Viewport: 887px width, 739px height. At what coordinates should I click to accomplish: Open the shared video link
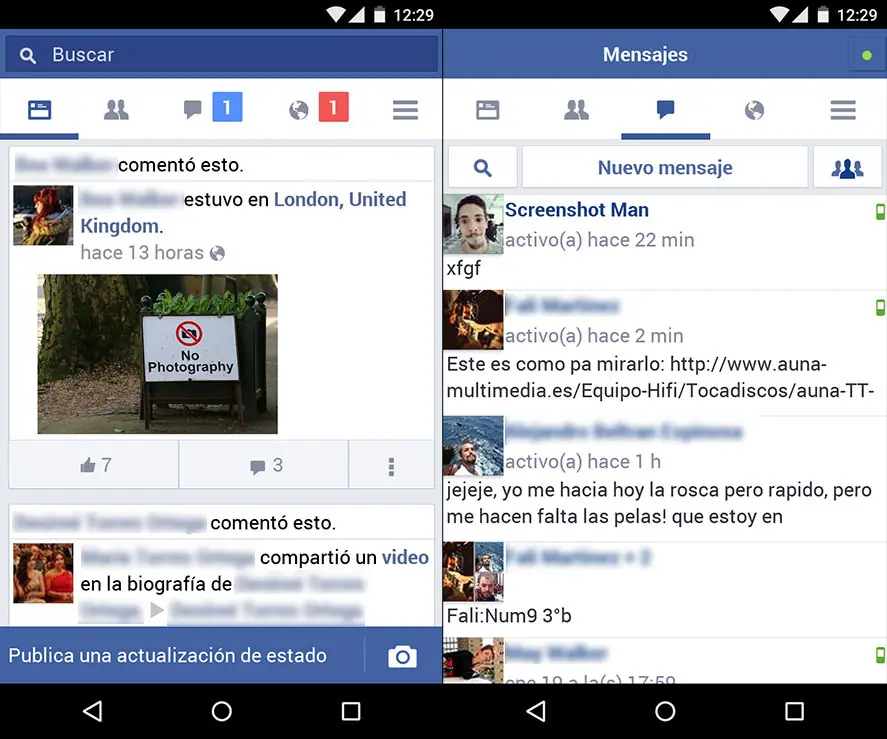405,557
